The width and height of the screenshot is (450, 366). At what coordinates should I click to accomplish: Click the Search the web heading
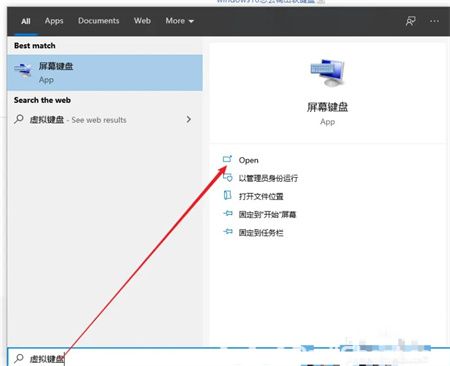tap(42, 100)
